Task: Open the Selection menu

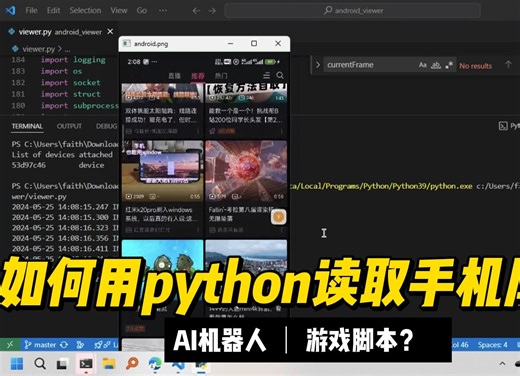Action: tap(85, 10)
